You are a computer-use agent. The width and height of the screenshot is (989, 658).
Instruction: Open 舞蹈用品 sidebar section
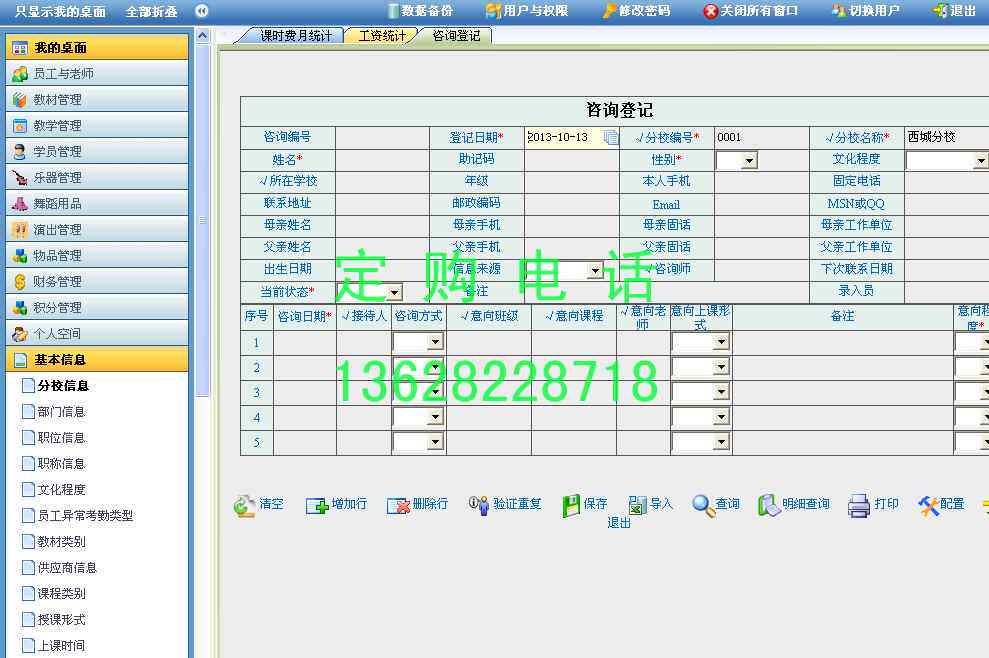click(x=97, y=203)
